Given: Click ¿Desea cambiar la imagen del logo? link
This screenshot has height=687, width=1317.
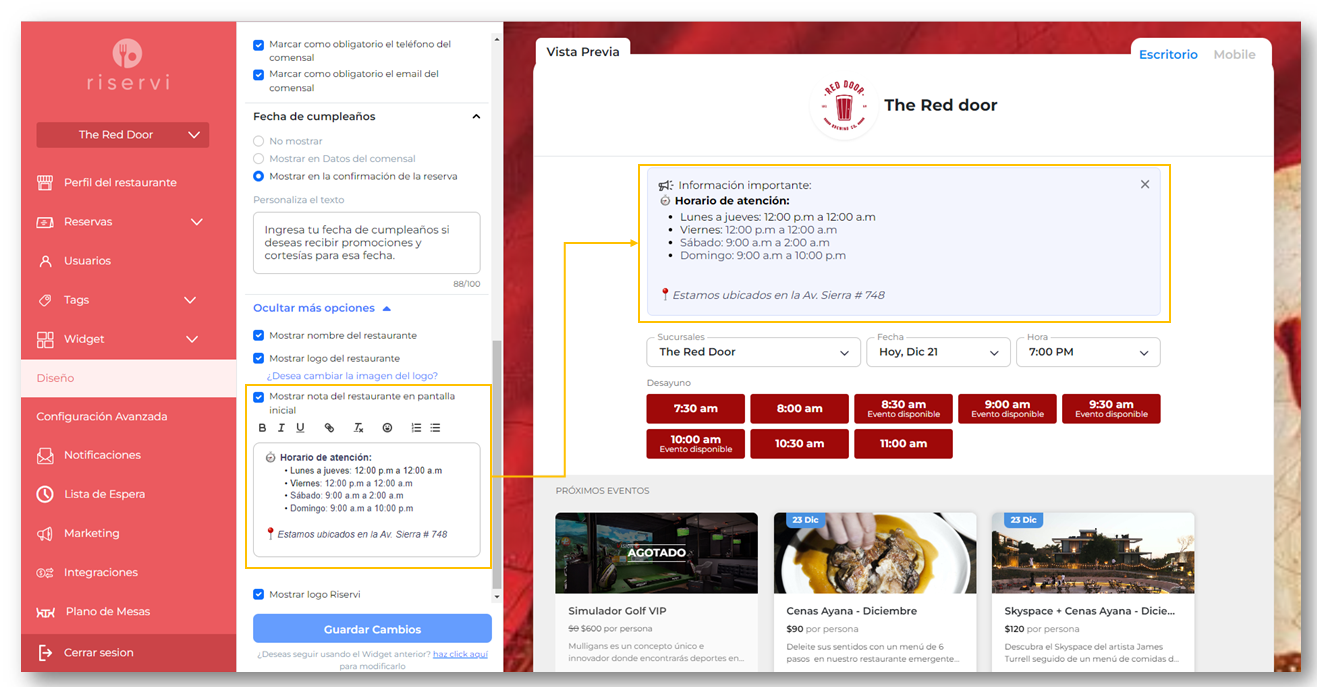Looking at the screenshot, I should click(352, 376).
